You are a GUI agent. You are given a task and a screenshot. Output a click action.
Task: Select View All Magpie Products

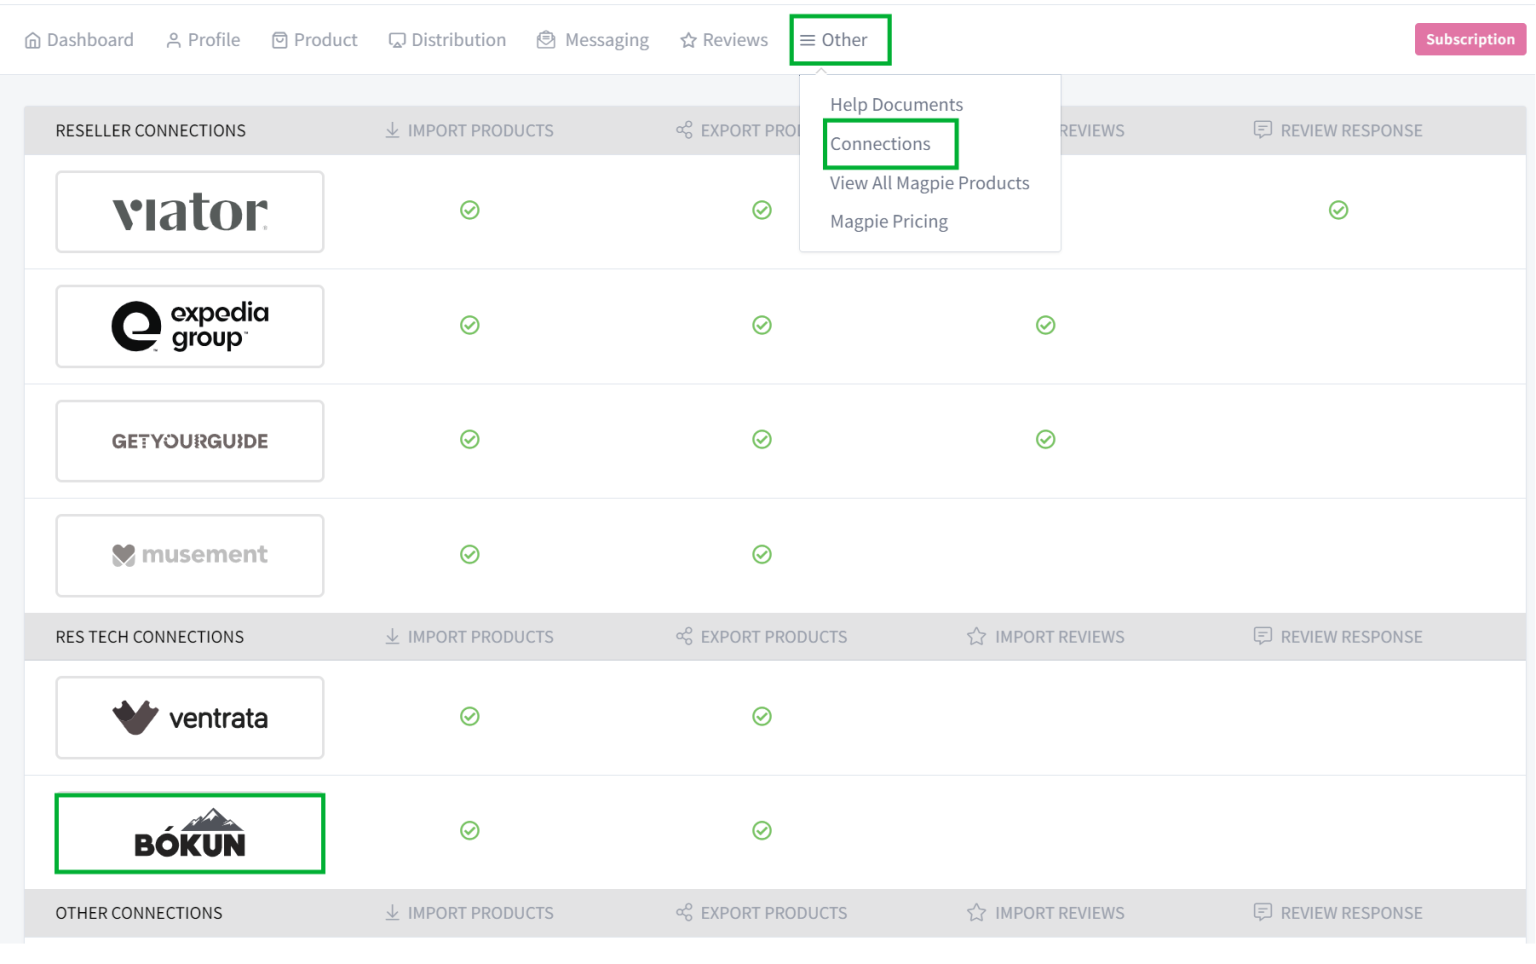pyautogui.click(x=929, y=183)
